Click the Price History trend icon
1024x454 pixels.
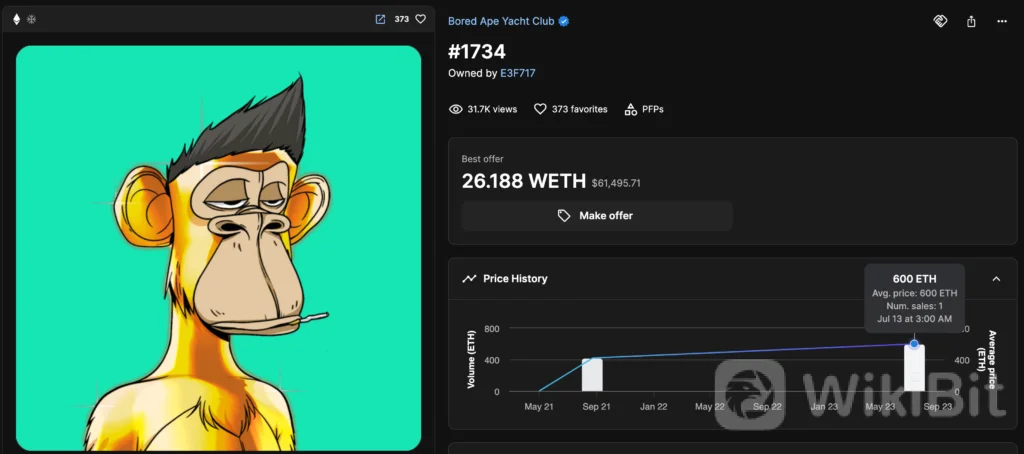(469, 279)
